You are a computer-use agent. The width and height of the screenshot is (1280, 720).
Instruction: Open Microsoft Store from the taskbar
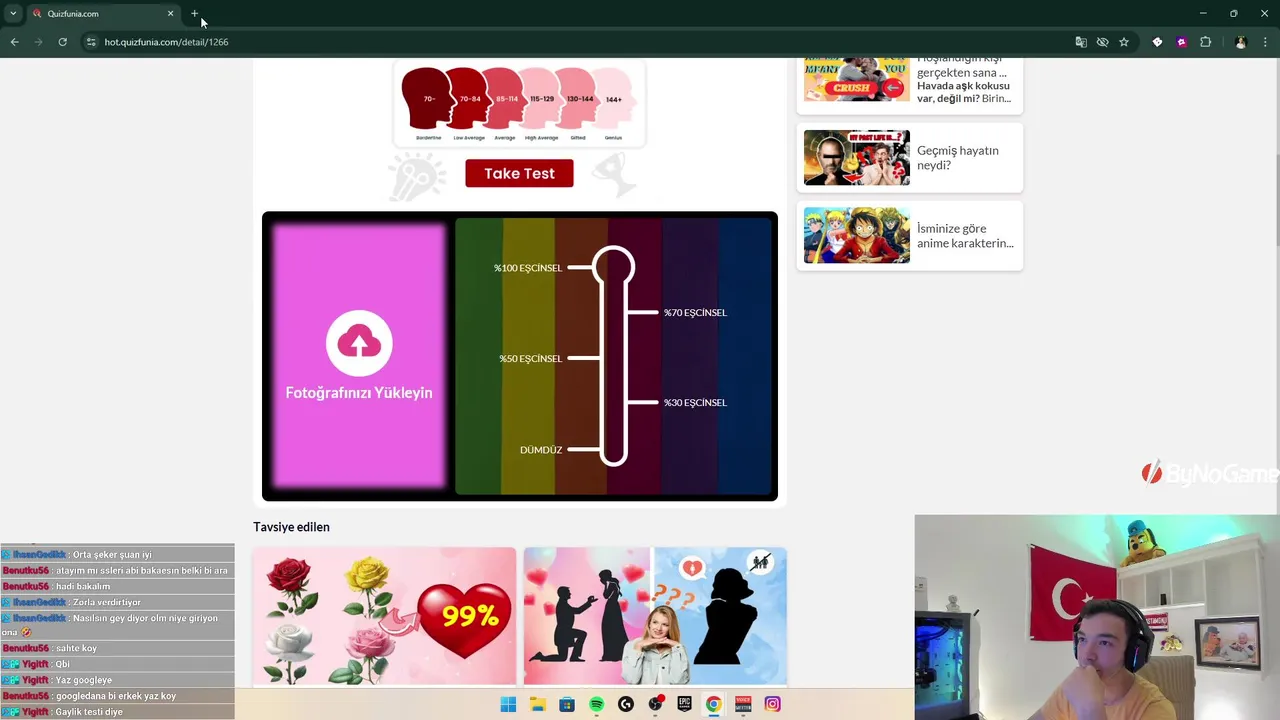567,704
